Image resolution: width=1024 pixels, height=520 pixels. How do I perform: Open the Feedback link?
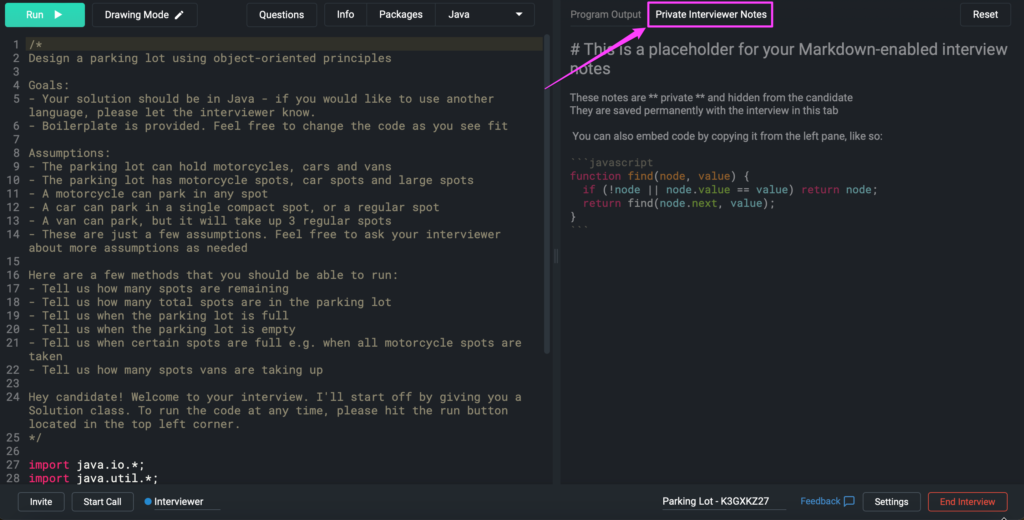pos(820,501)
